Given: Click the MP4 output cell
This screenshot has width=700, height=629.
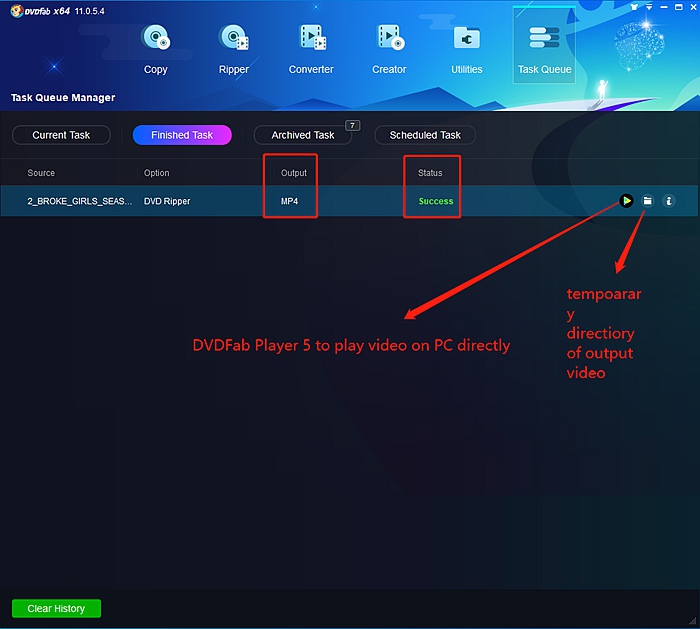Looking at the screenshot, I should pos(289,201).
